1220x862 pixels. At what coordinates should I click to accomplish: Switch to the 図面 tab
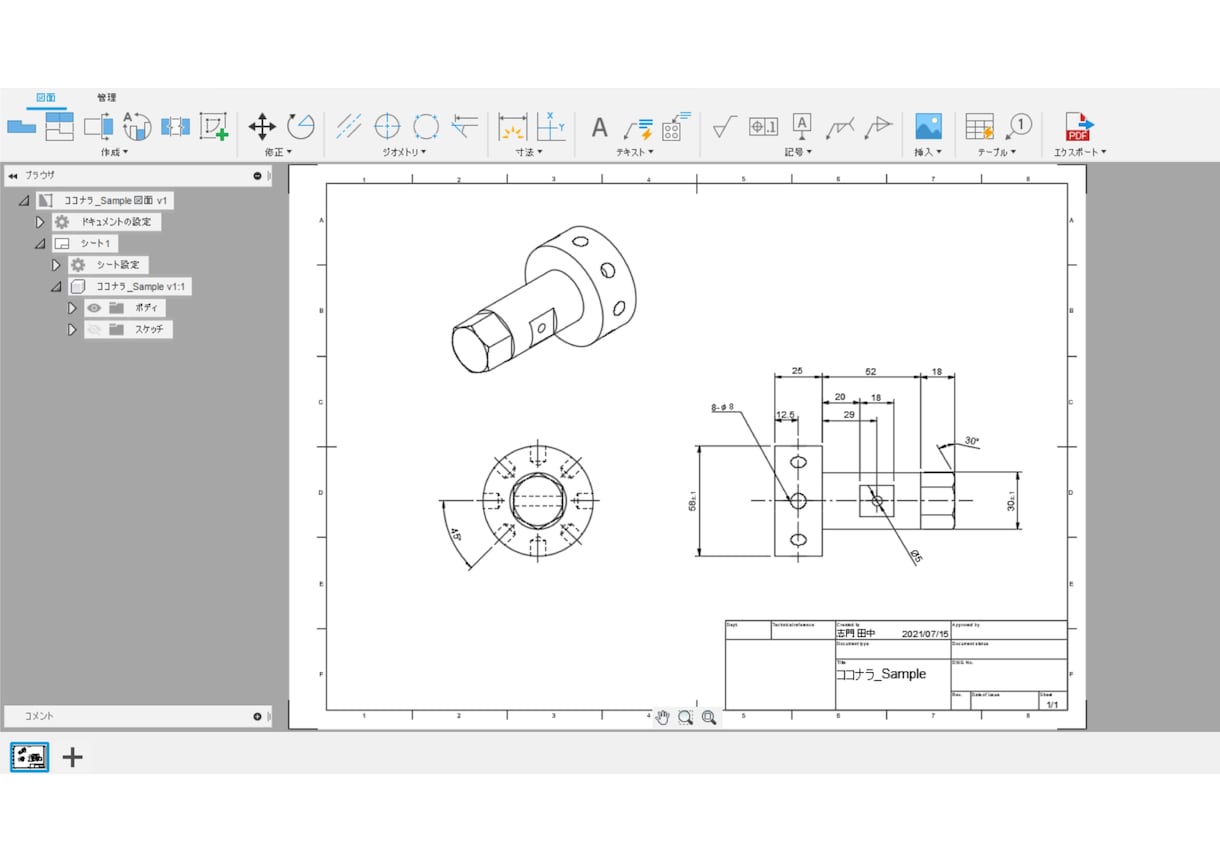click(46, 98)
